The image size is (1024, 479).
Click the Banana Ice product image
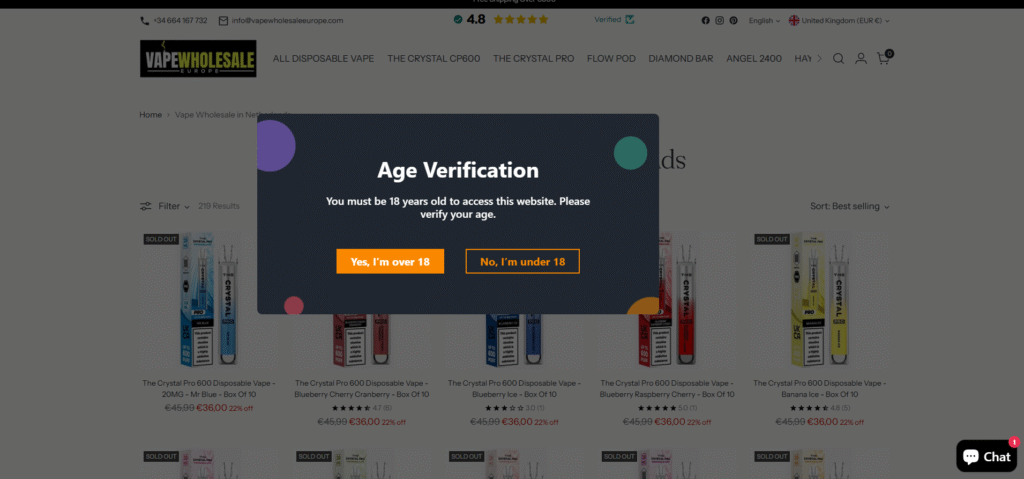[x=820, y=299]
